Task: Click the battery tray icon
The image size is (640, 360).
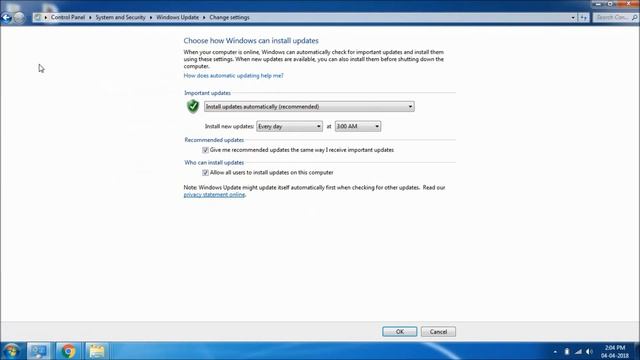Action: (567, 351)
